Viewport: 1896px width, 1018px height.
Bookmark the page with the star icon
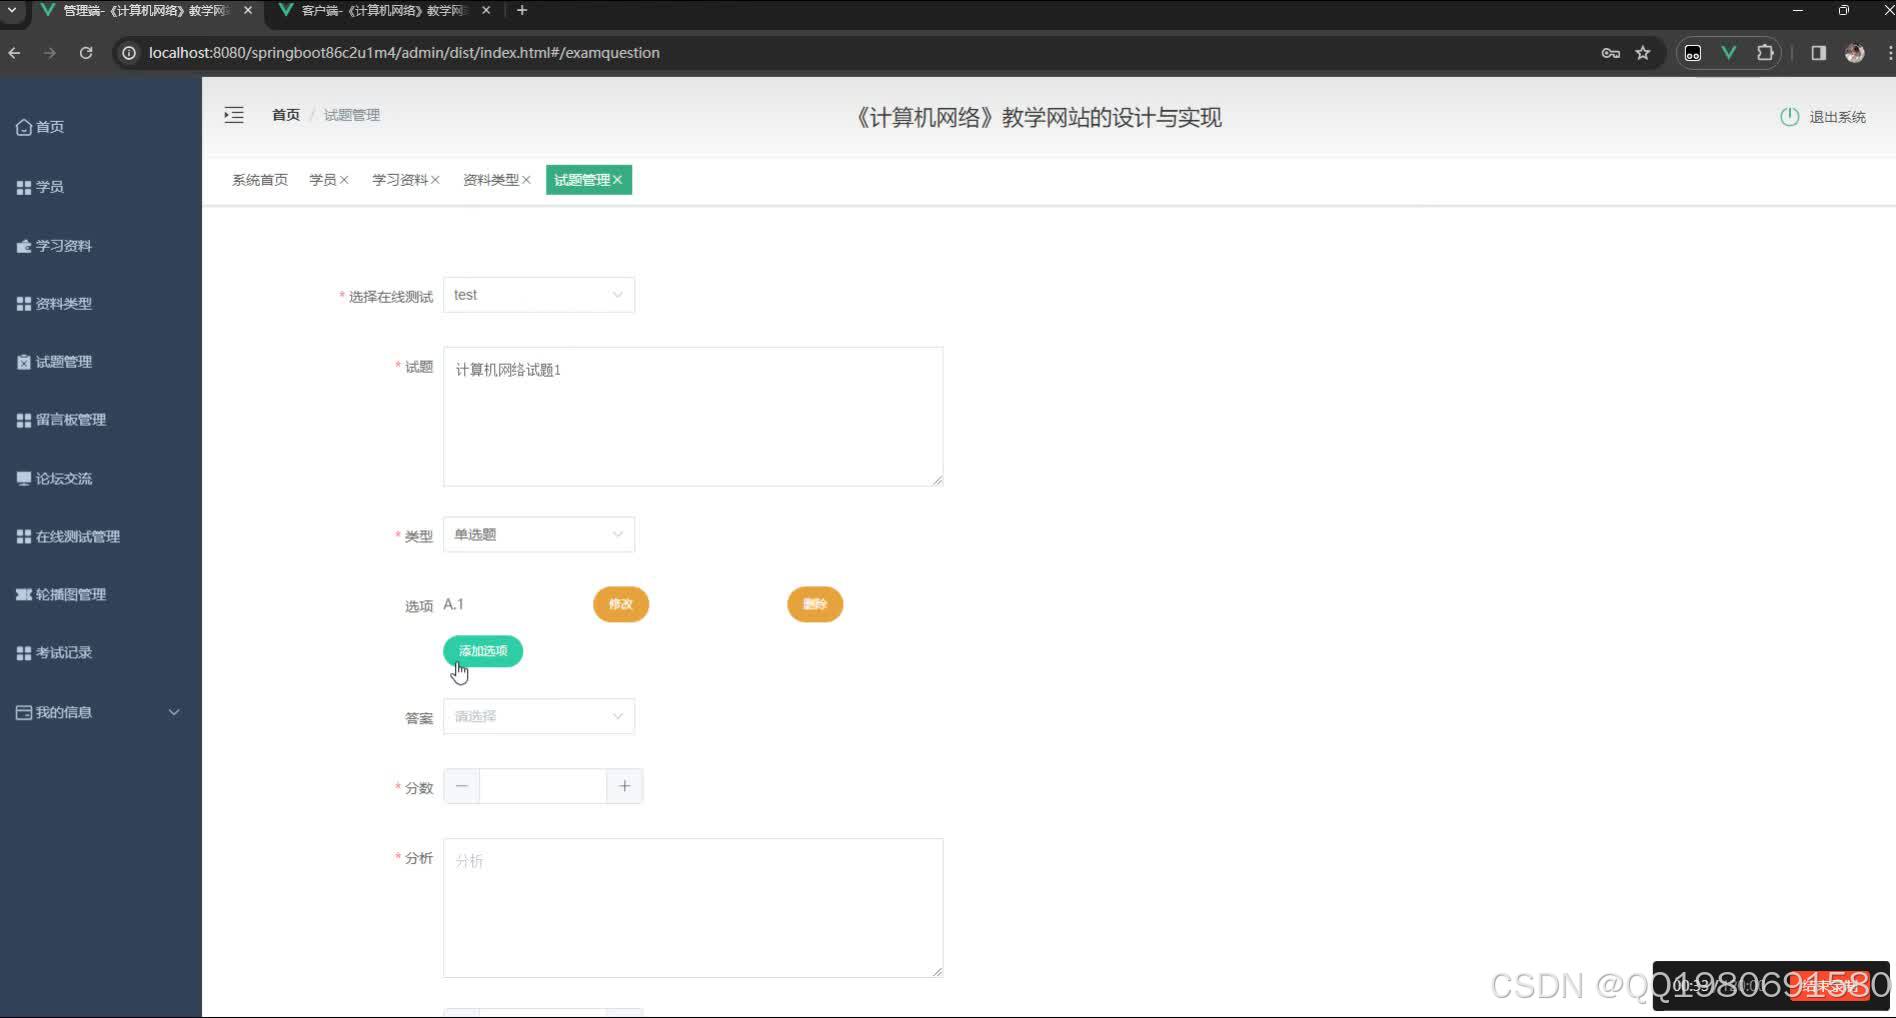coord(1643,53)
